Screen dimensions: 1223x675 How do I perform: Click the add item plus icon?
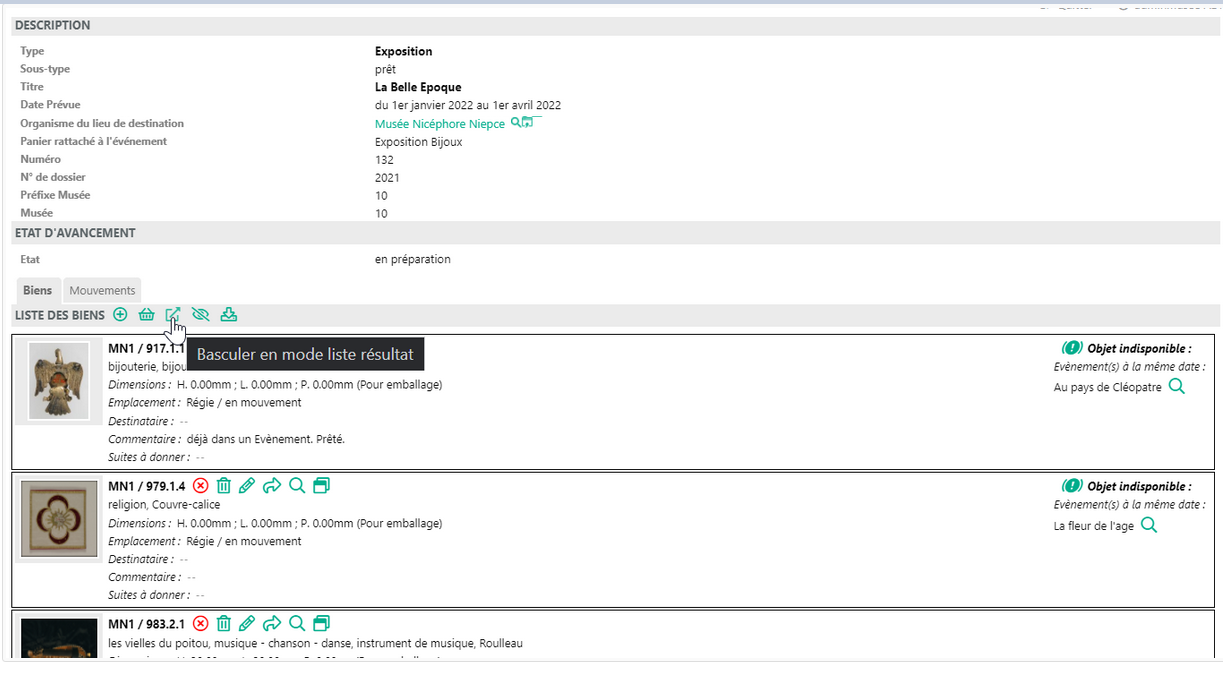(120, 315)
